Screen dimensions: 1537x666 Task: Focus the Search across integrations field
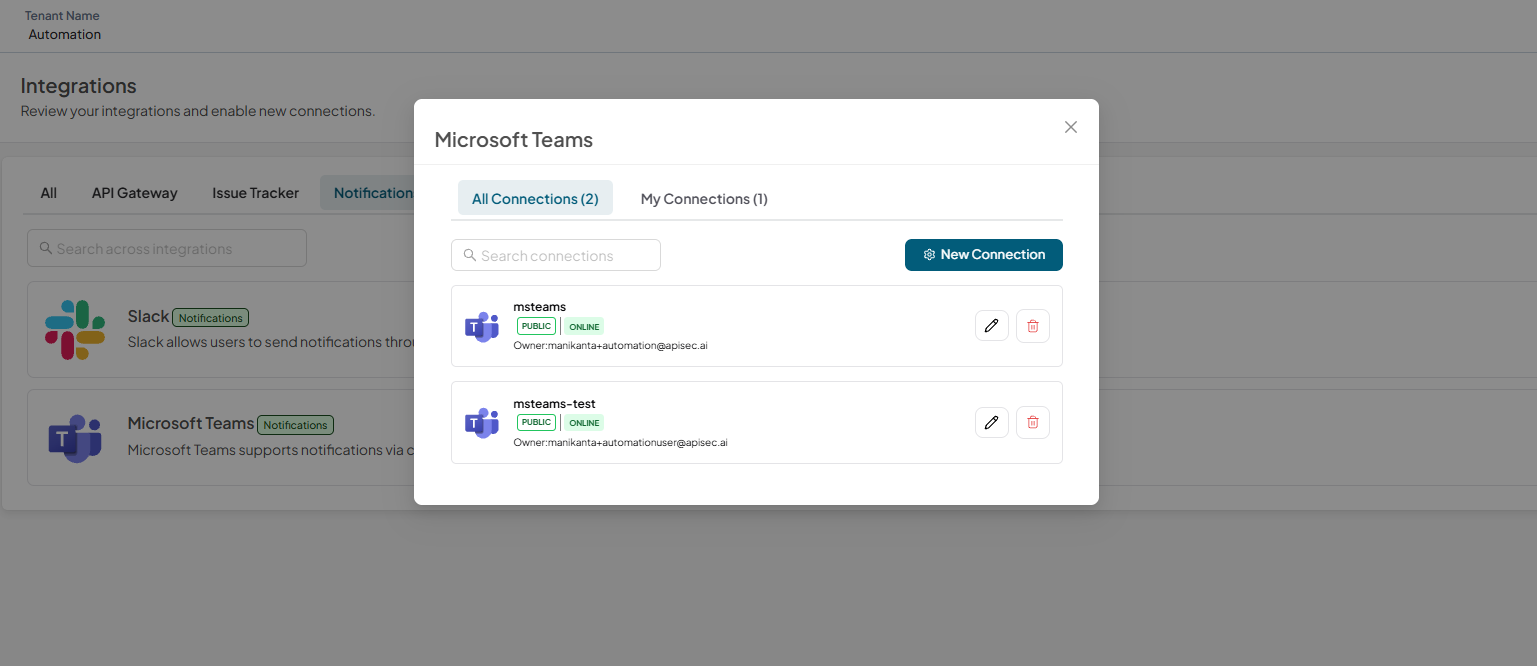coord(167,248)
